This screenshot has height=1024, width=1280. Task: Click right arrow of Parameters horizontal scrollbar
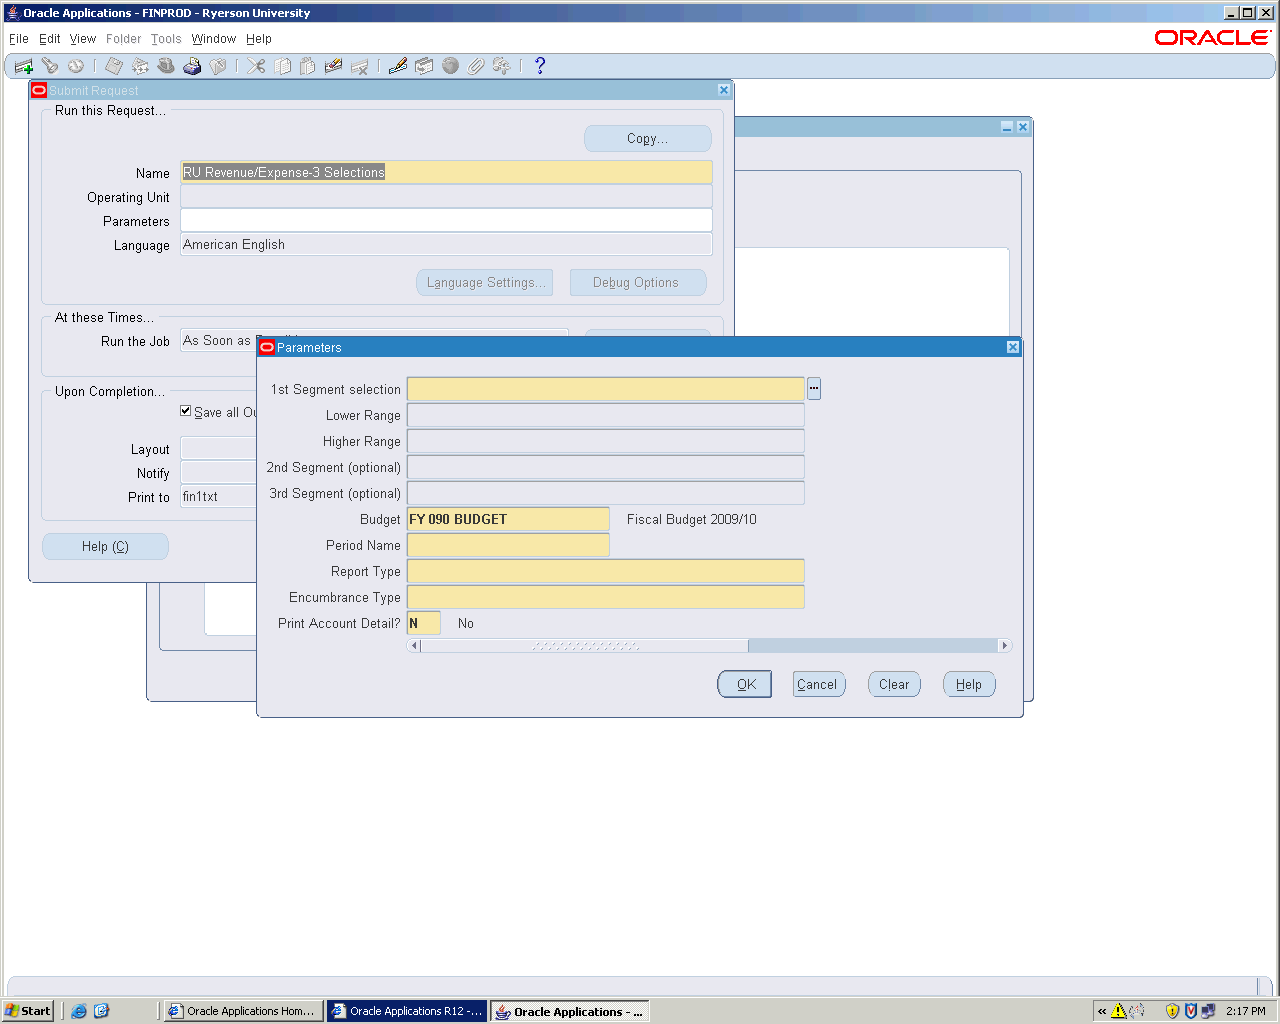coord(1005,646)
